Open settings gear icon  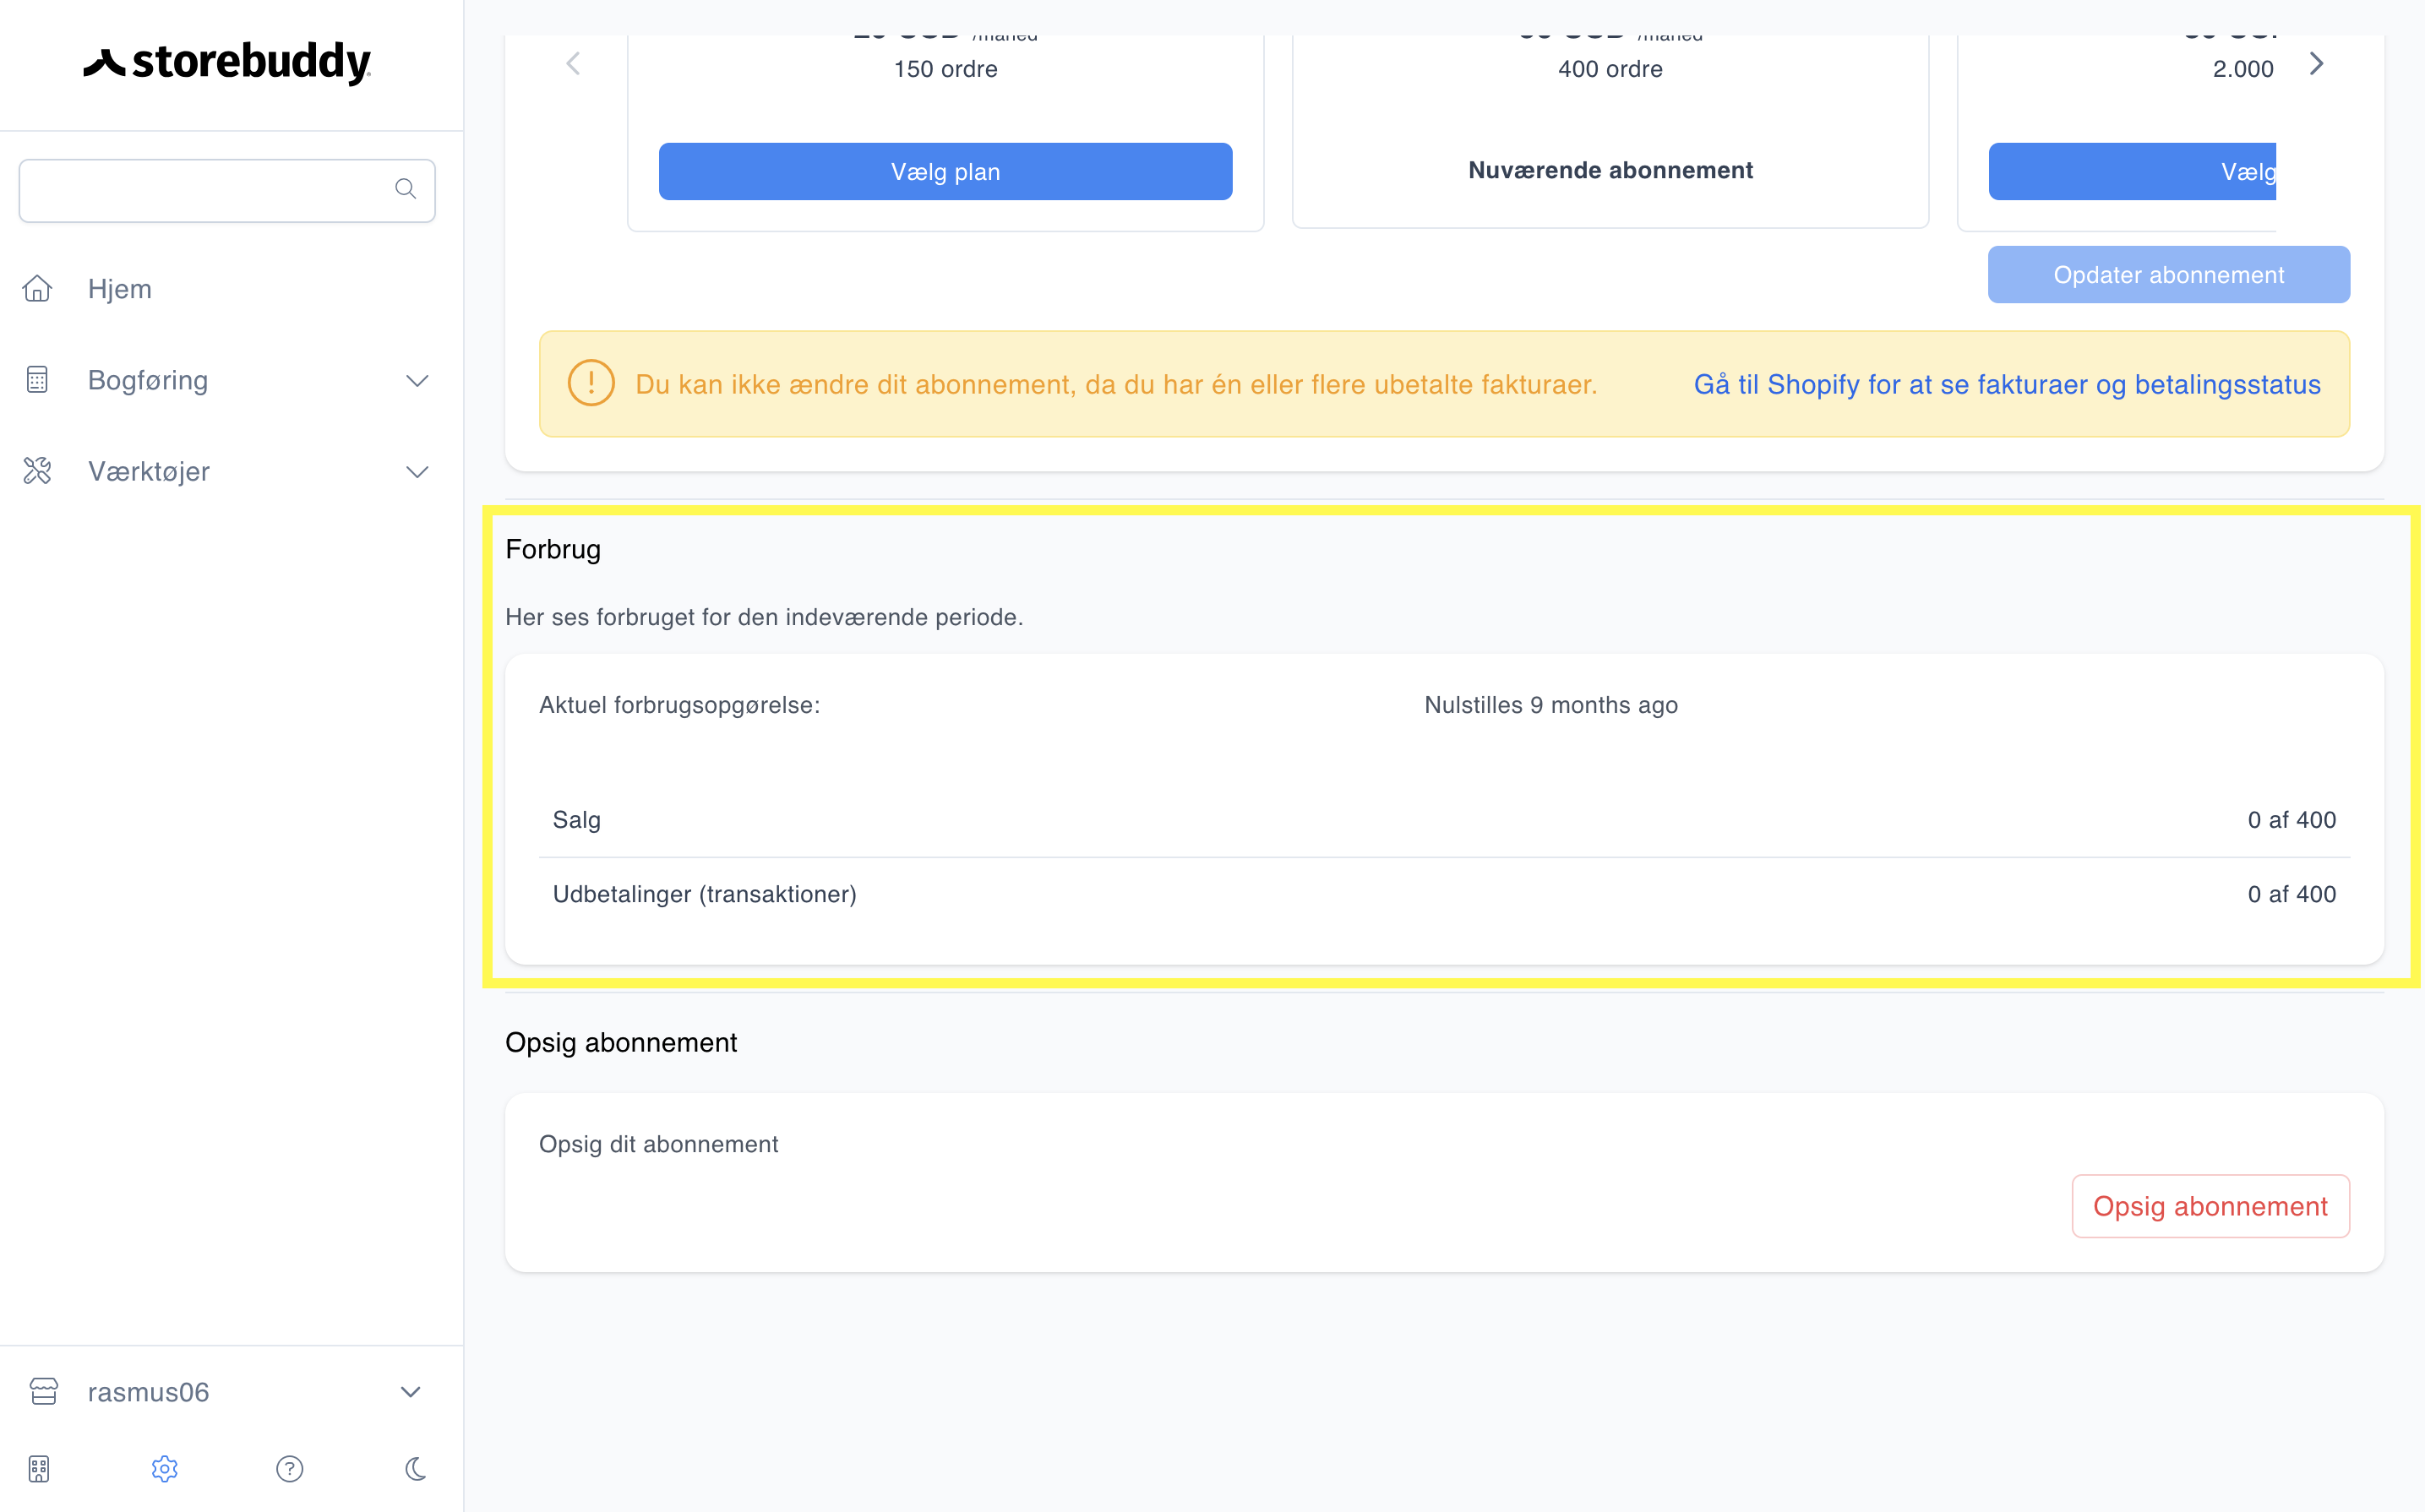[x=164, y=1468]
